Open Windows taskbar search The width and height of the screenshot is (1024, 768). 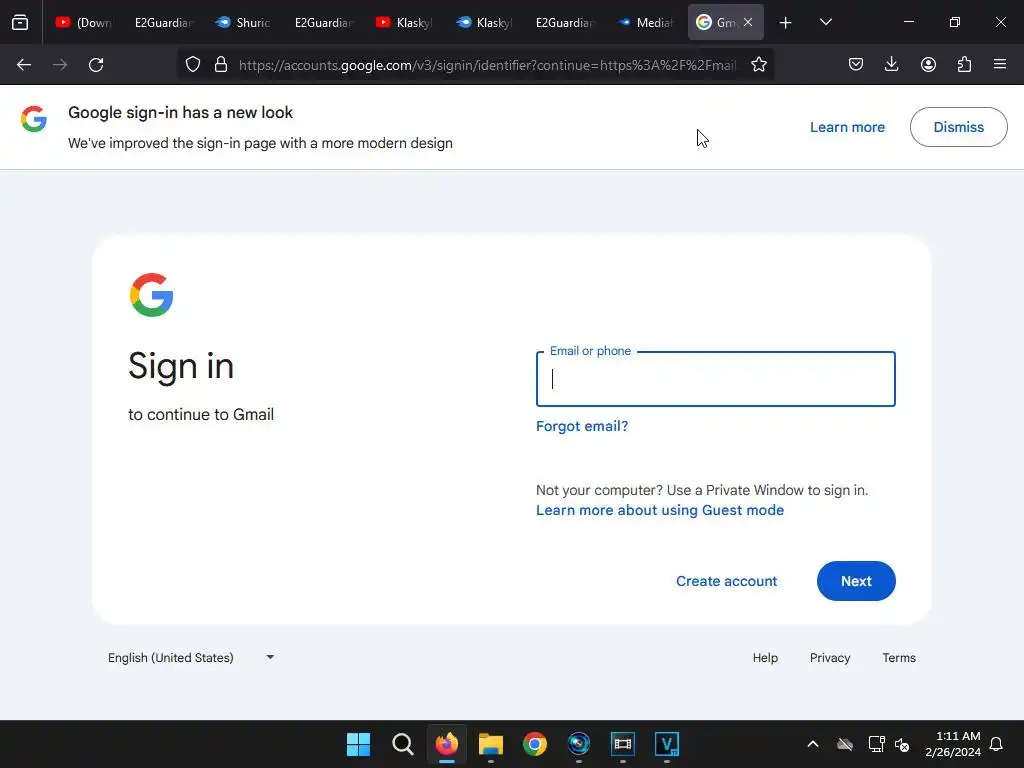402,744
